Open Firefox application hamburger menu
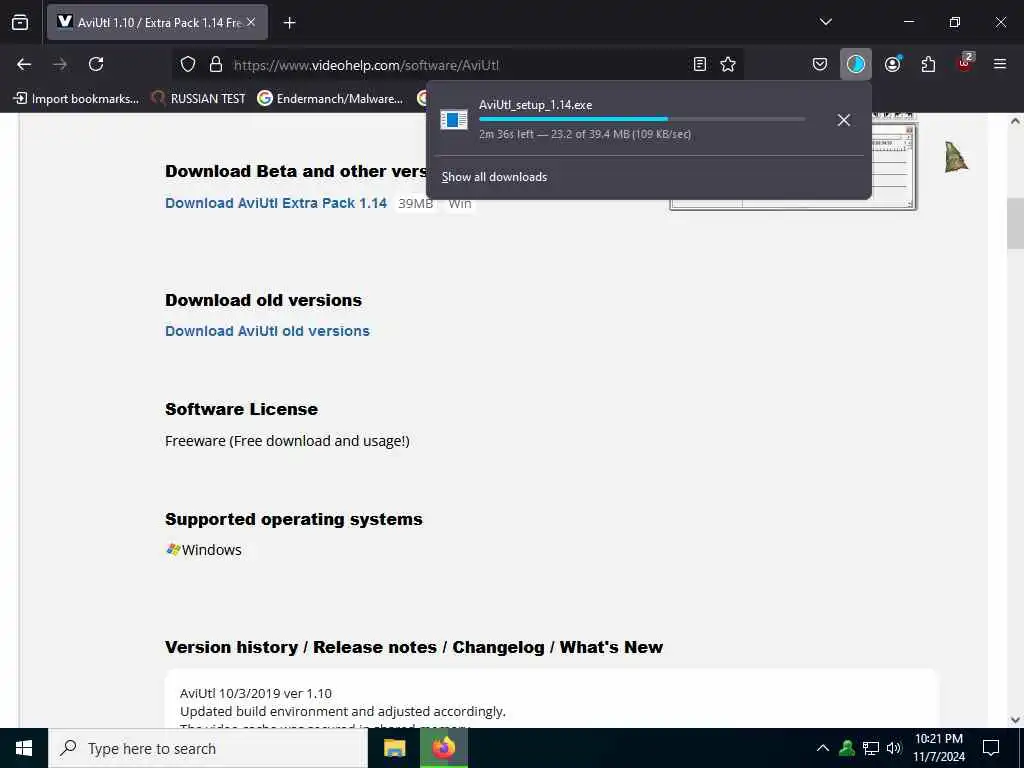Image resolution: width=1024 pixels, height=768 pixels. tap(1000, 64)
